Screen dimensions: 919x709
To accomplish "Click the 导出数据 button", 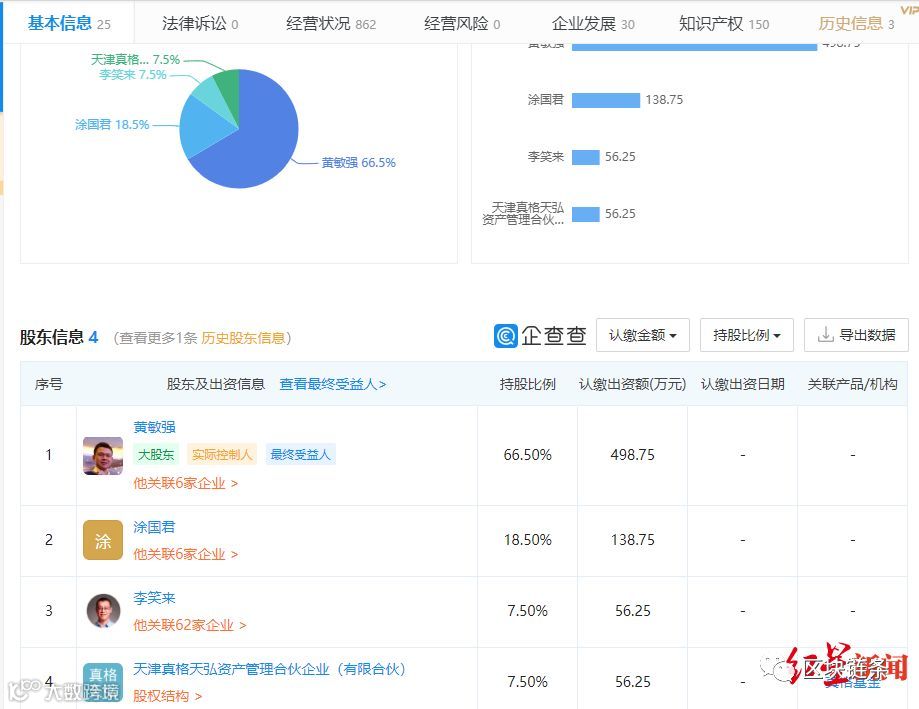I will (856, 335).
